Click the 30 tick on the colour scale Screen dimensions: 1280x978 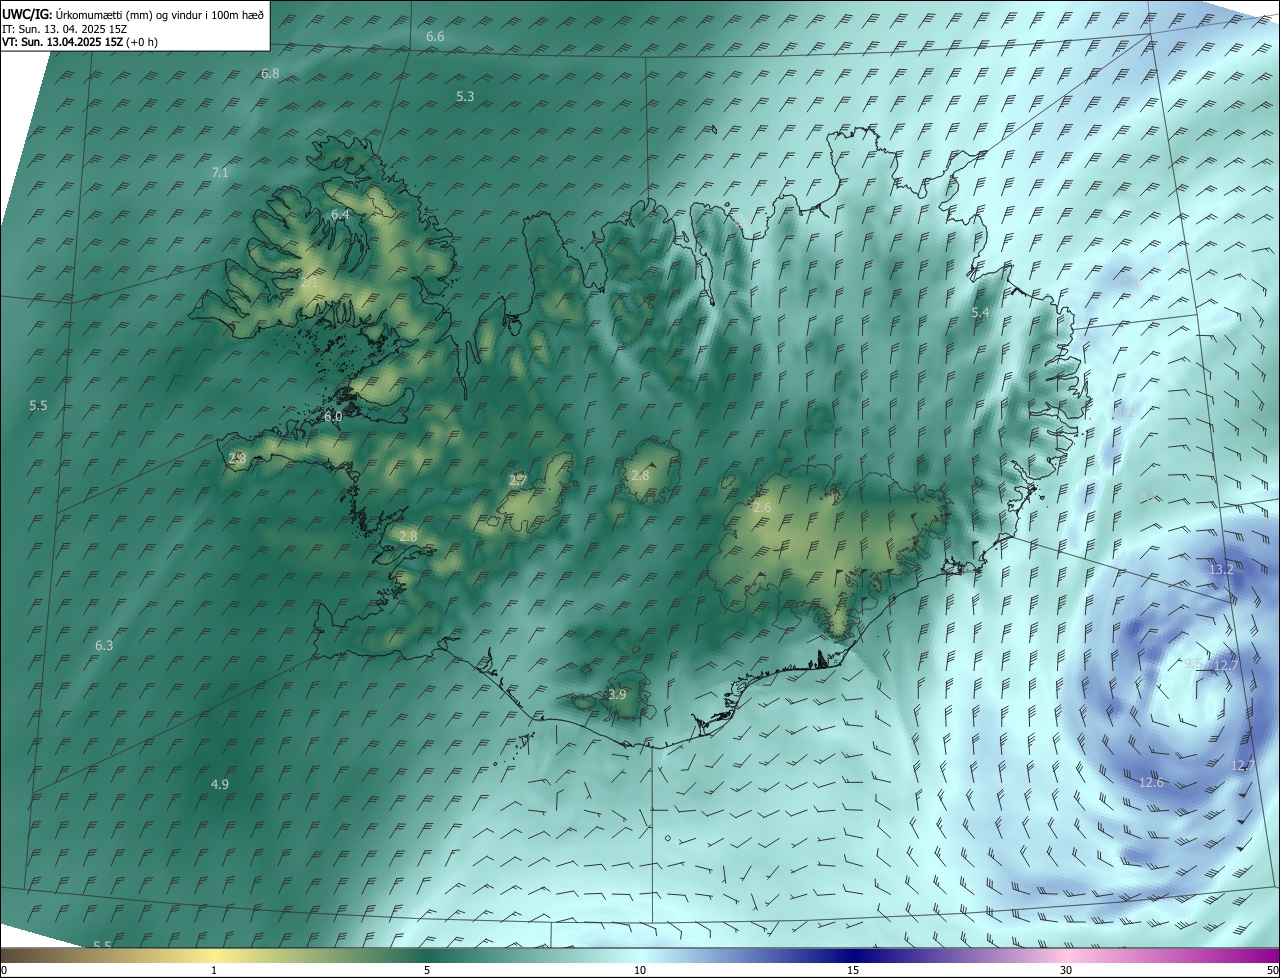[x=1066, y=970]
